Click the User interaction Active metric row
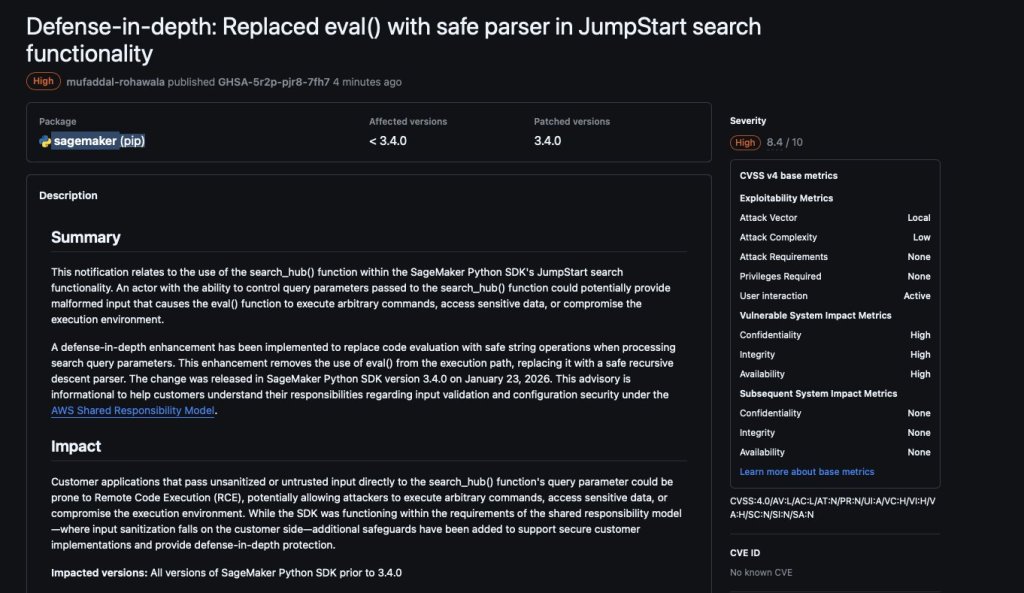This screenshot has height=593, width=1024. (834, 296)
